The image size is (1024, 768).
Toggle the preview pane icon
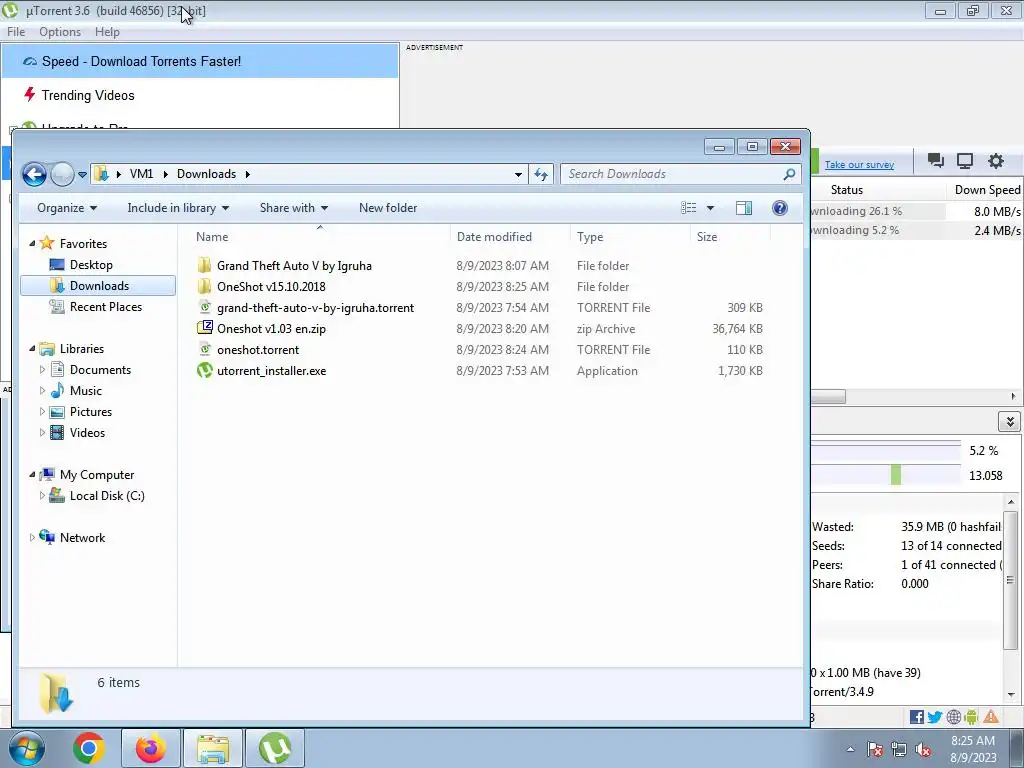click(x=744, y=208)
